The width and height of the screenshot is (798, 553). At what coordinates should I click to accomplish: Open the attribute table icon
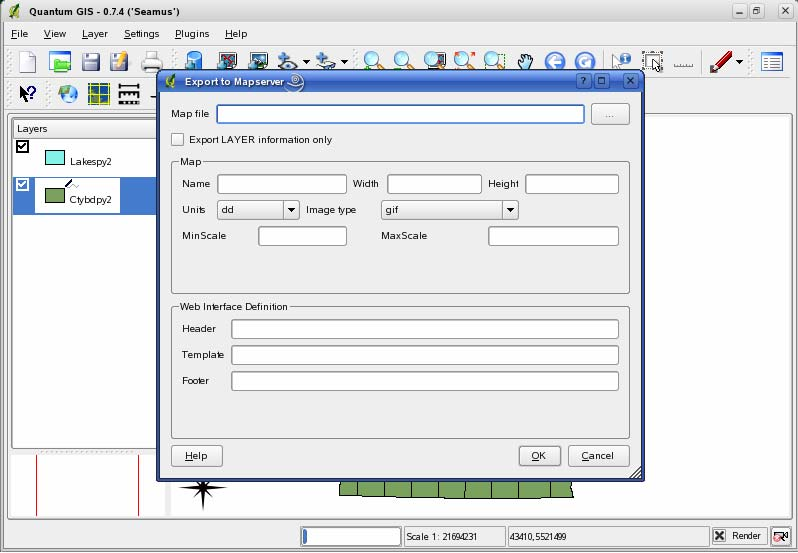tap(772, 62)
